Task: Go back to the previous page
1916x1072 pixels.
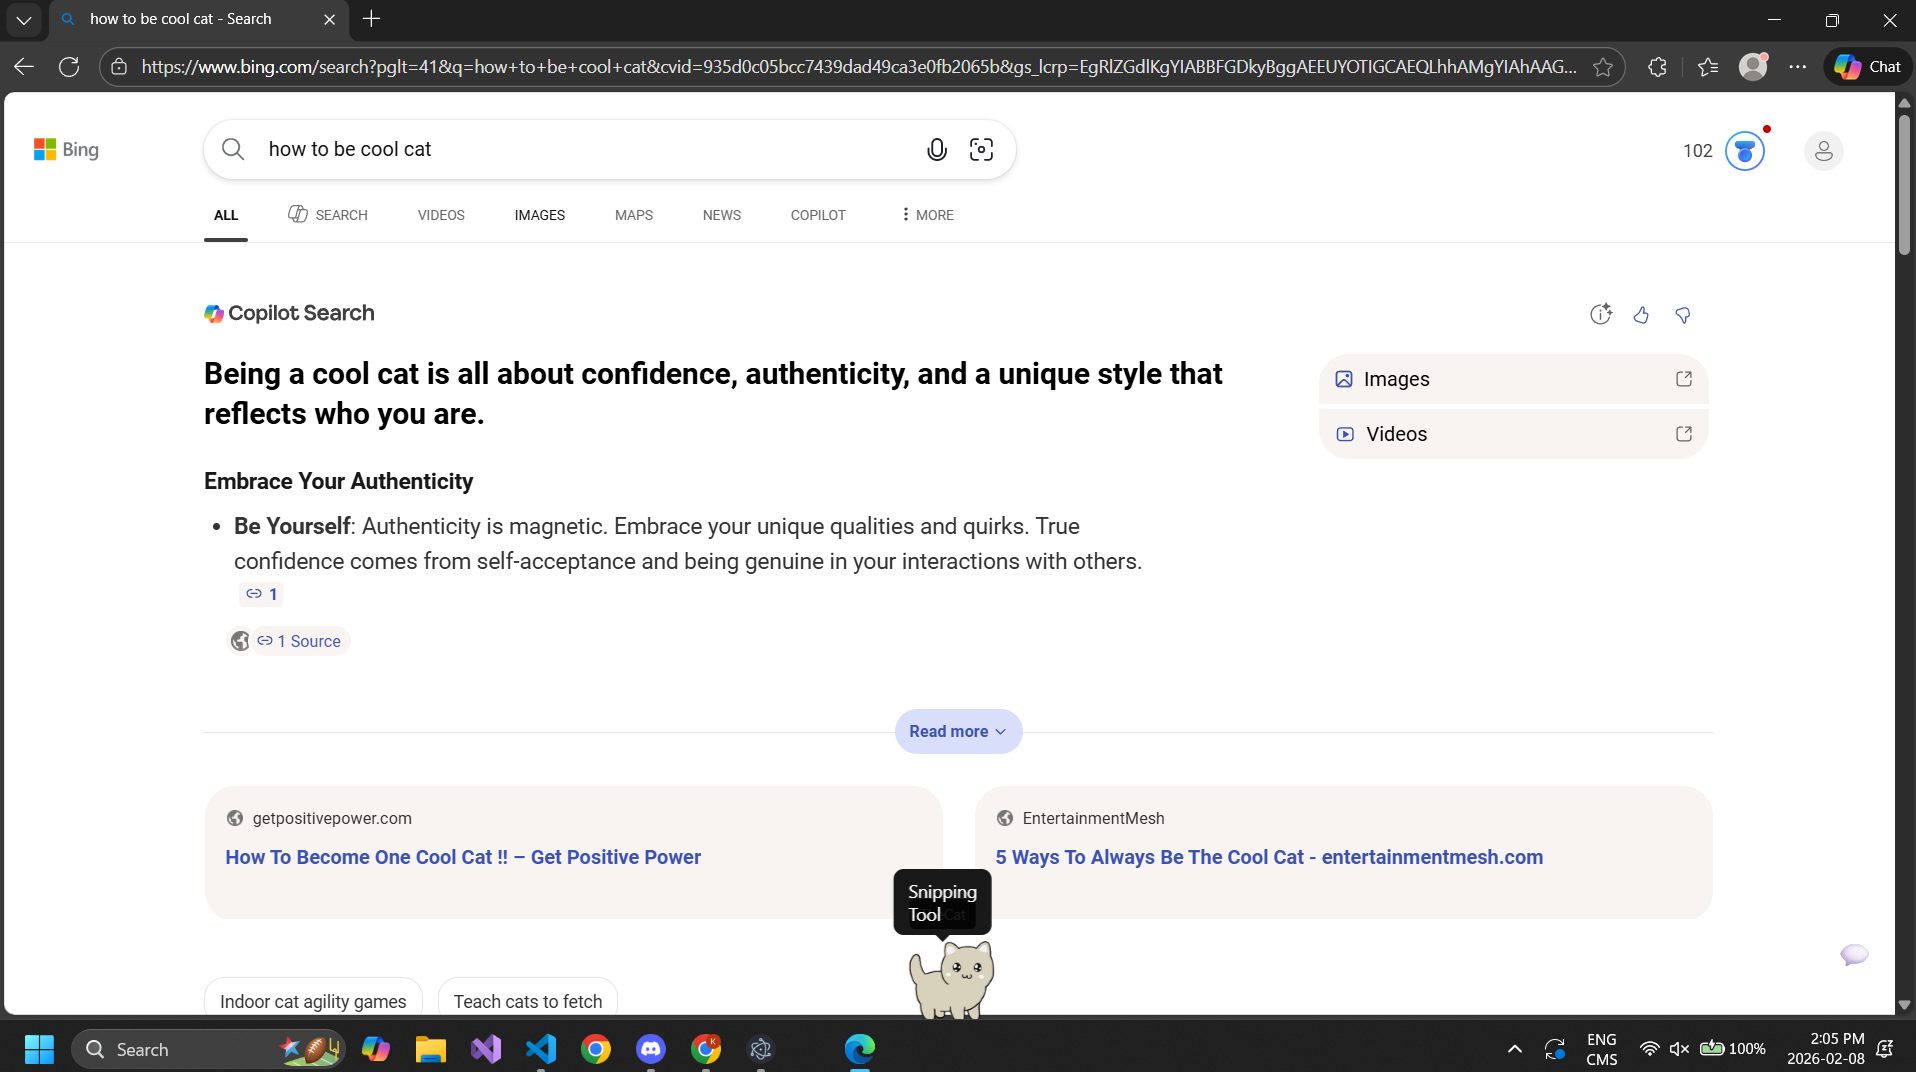Action: click(x=24, y=67)
